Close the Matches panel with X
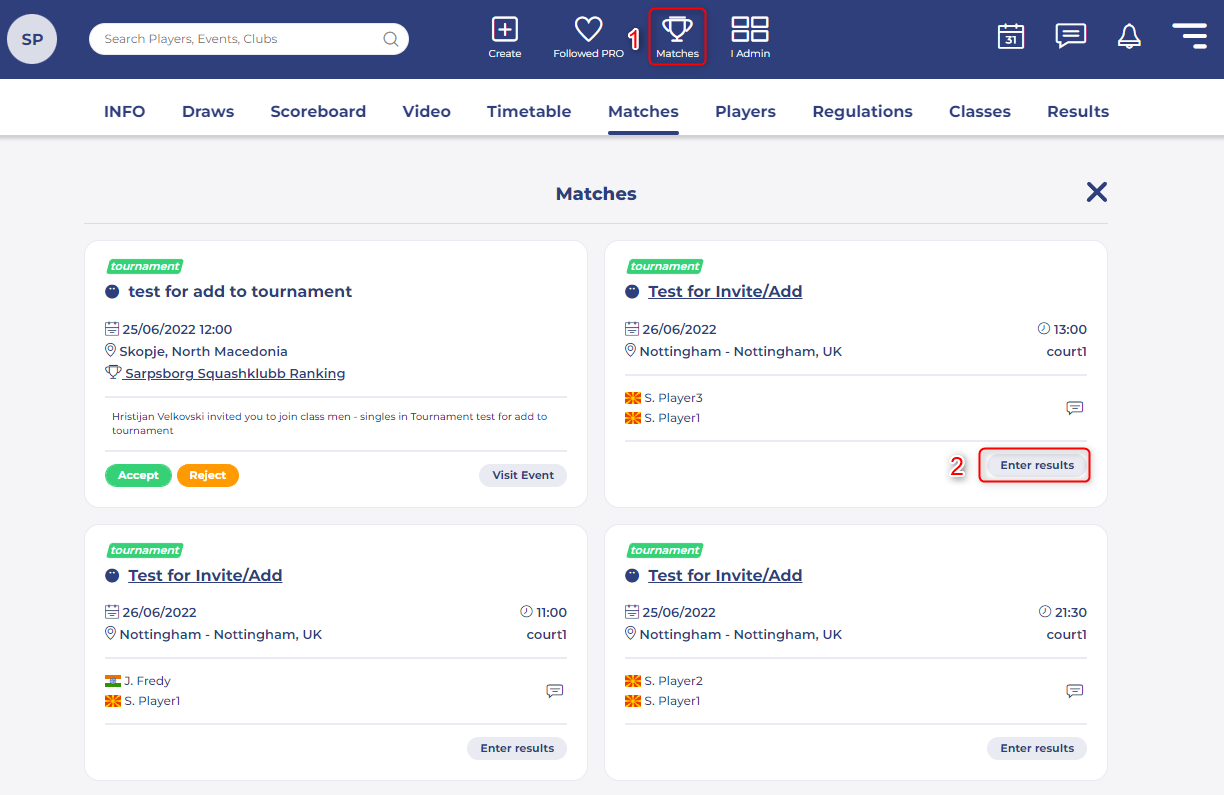The image size is (1224, 795). coord(1097,192)
